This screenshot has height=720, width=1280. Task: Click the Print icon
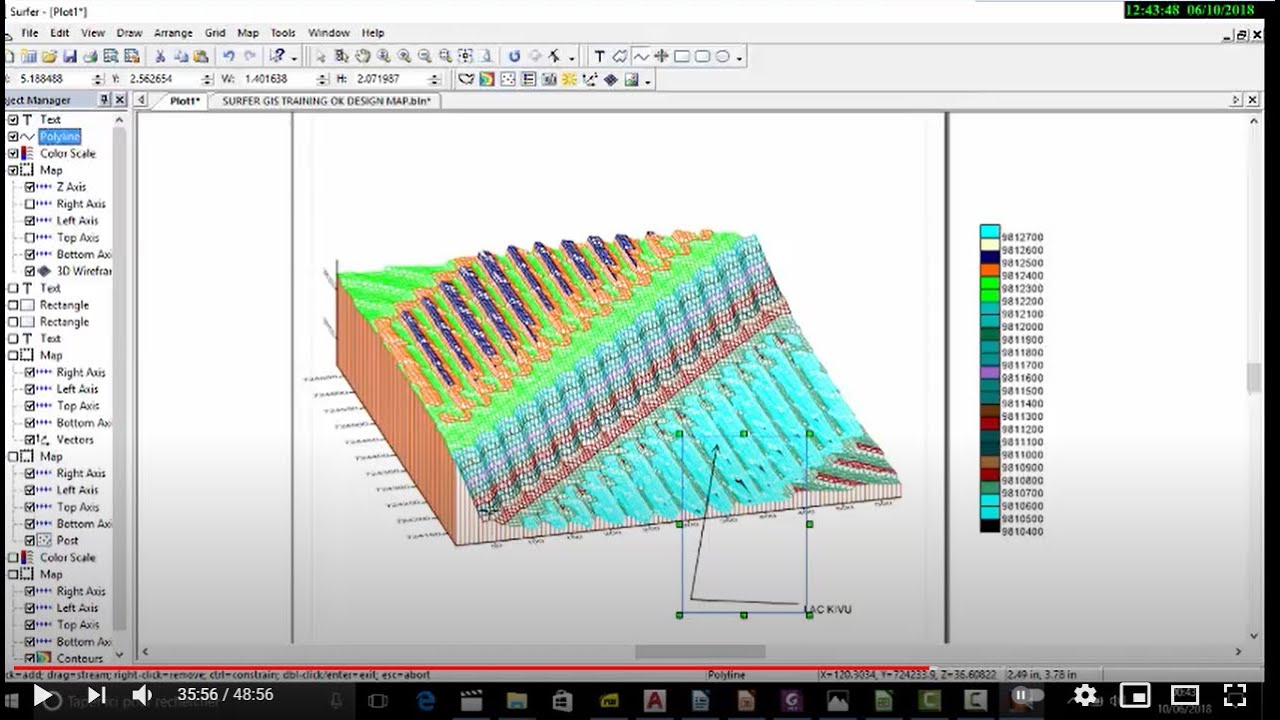click(x=90, y=57)
